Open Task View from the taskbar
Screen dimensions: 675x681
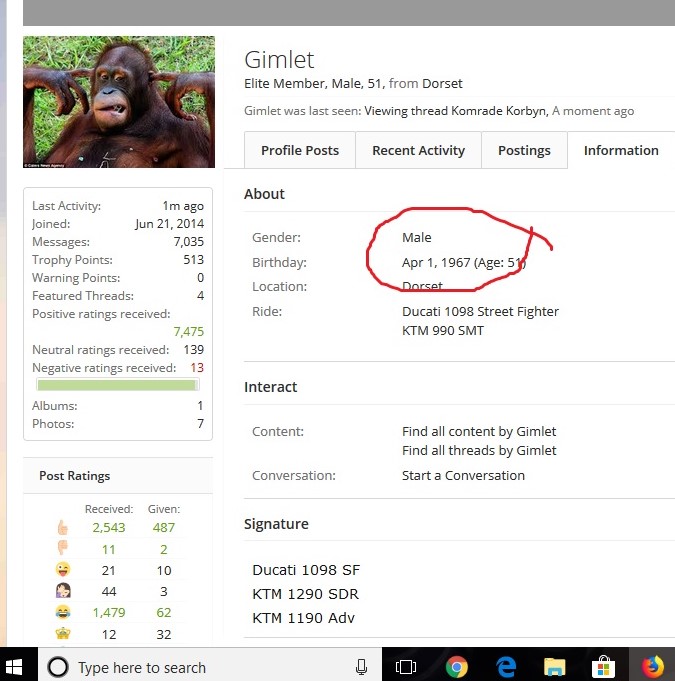click(406, 666)
